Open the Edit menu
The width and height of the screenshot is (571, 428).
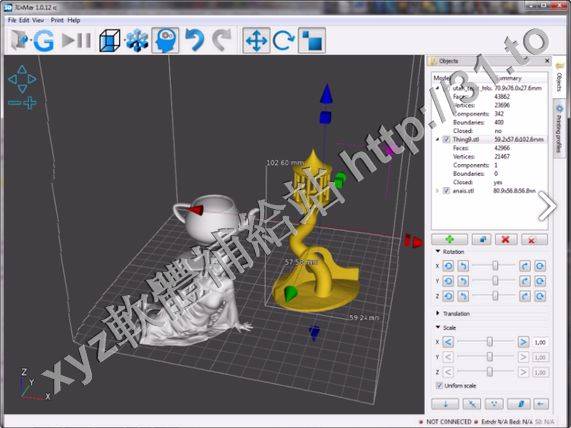pyautogui.click(x=24, y=20)
